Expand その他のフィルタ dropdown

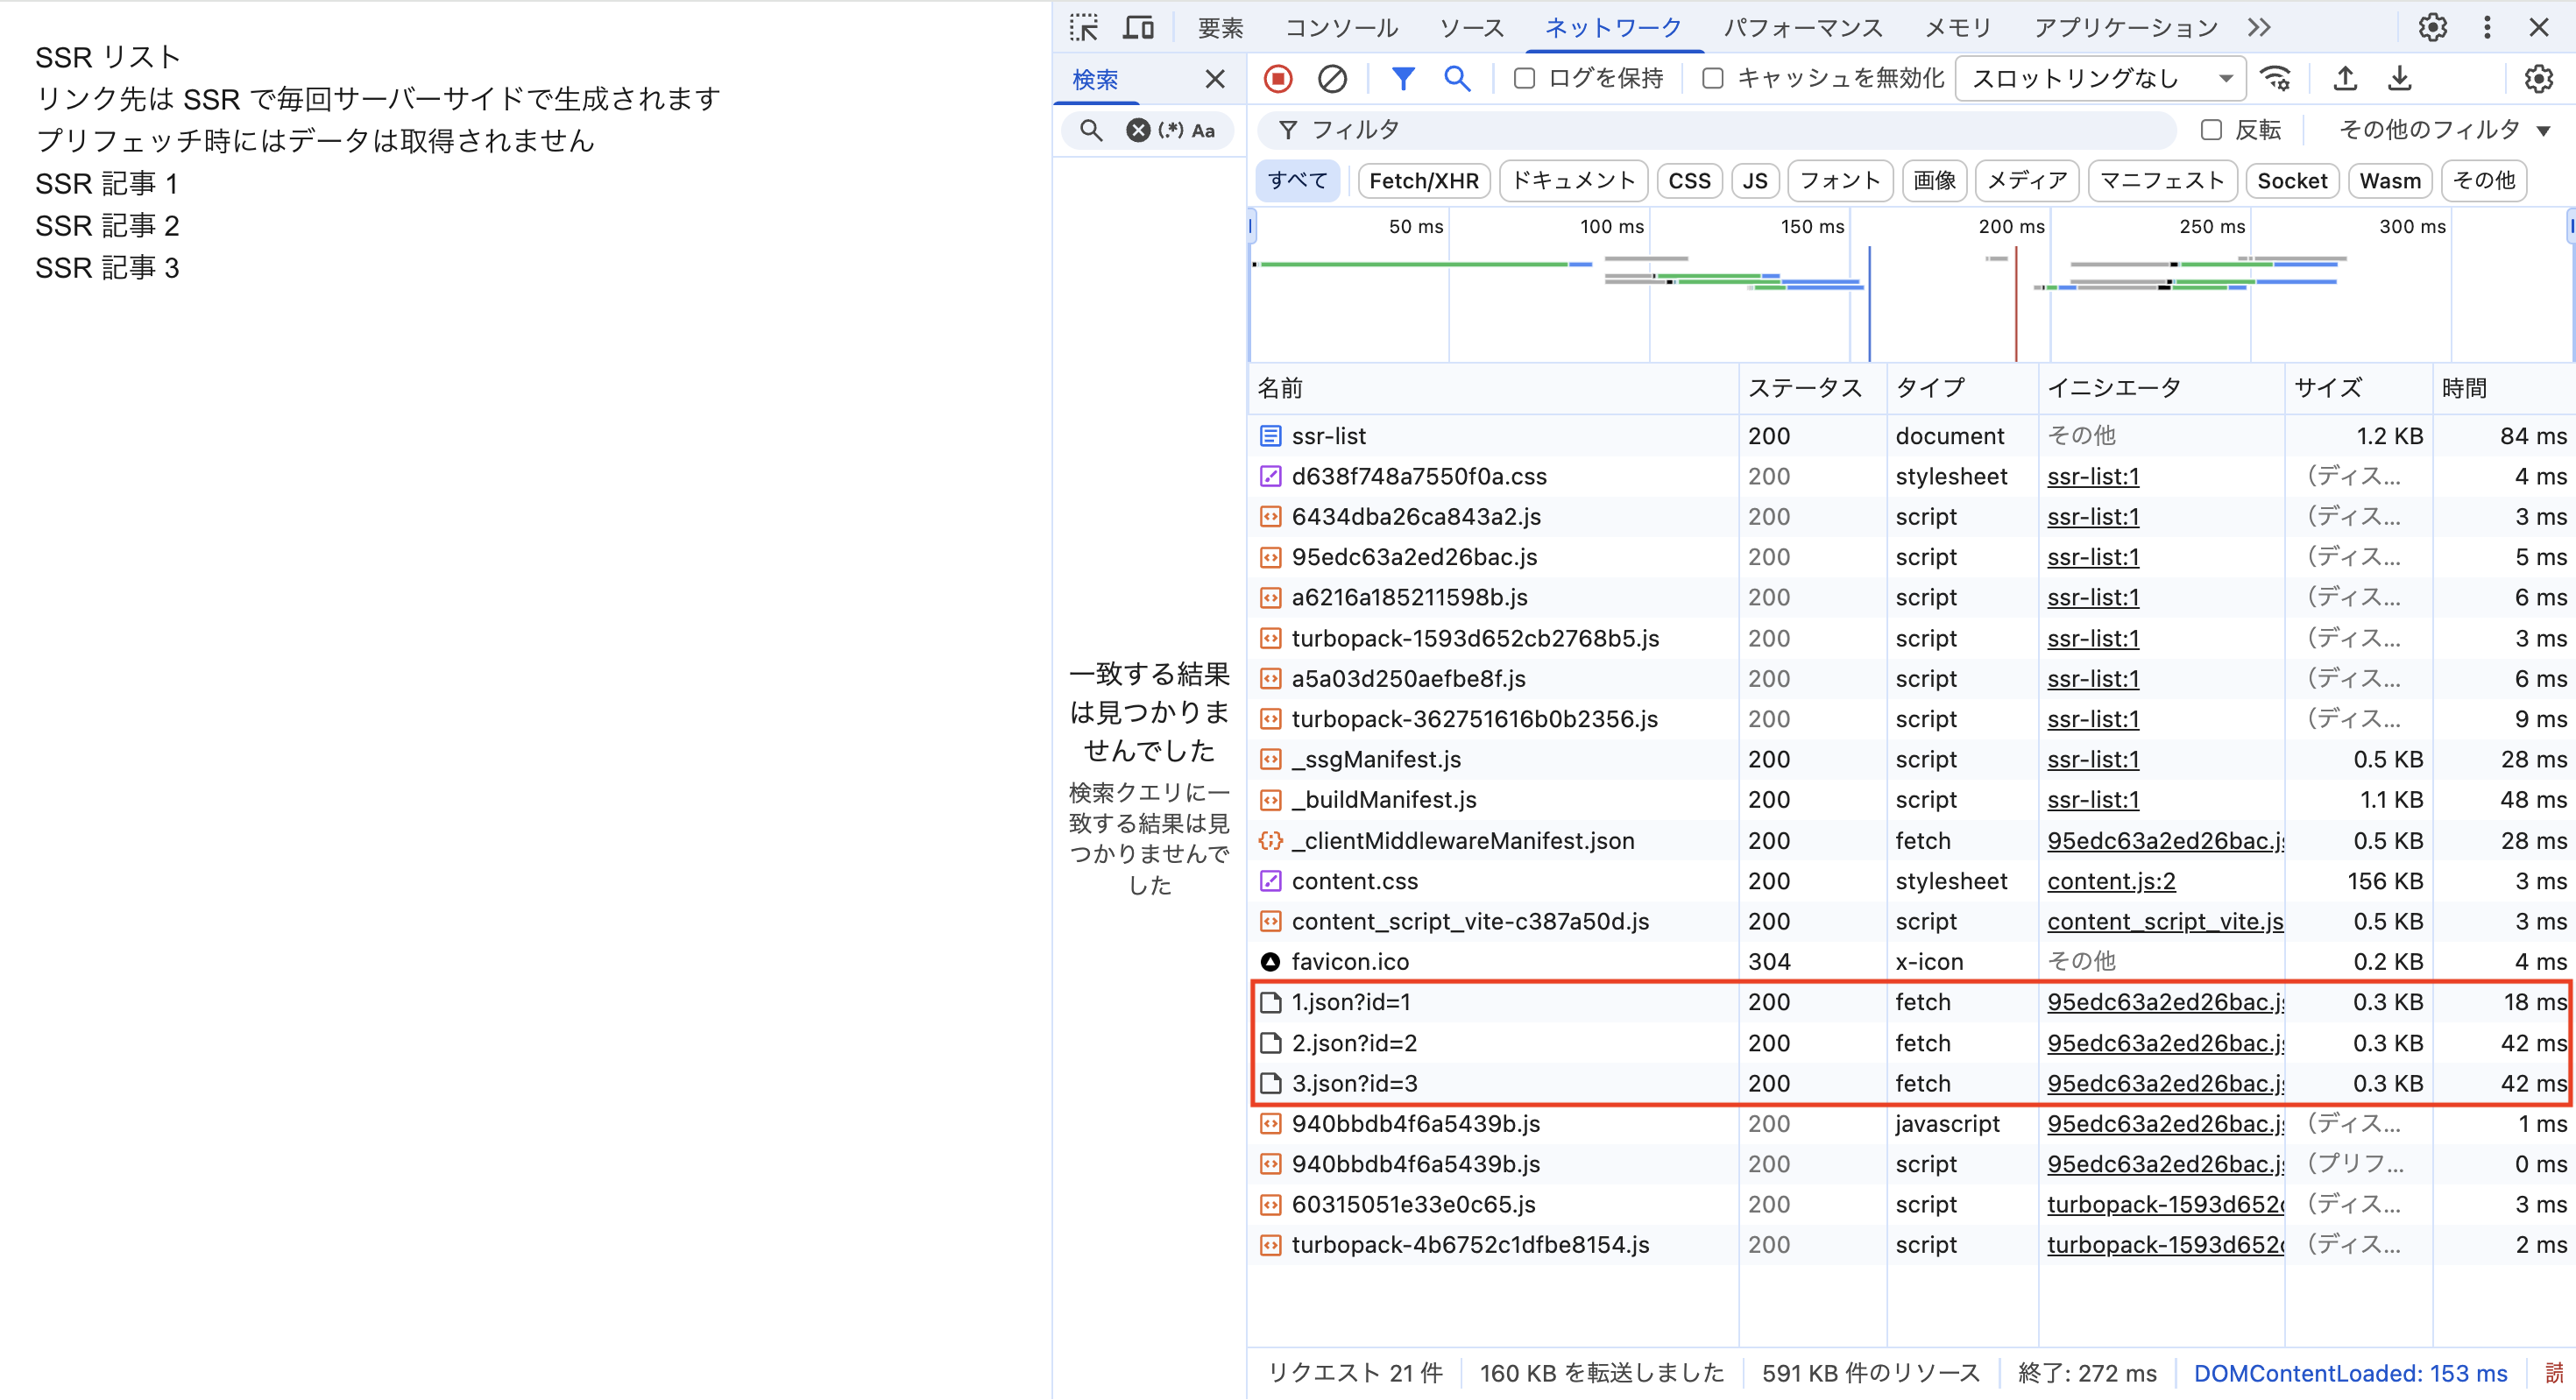[2443, 130]
